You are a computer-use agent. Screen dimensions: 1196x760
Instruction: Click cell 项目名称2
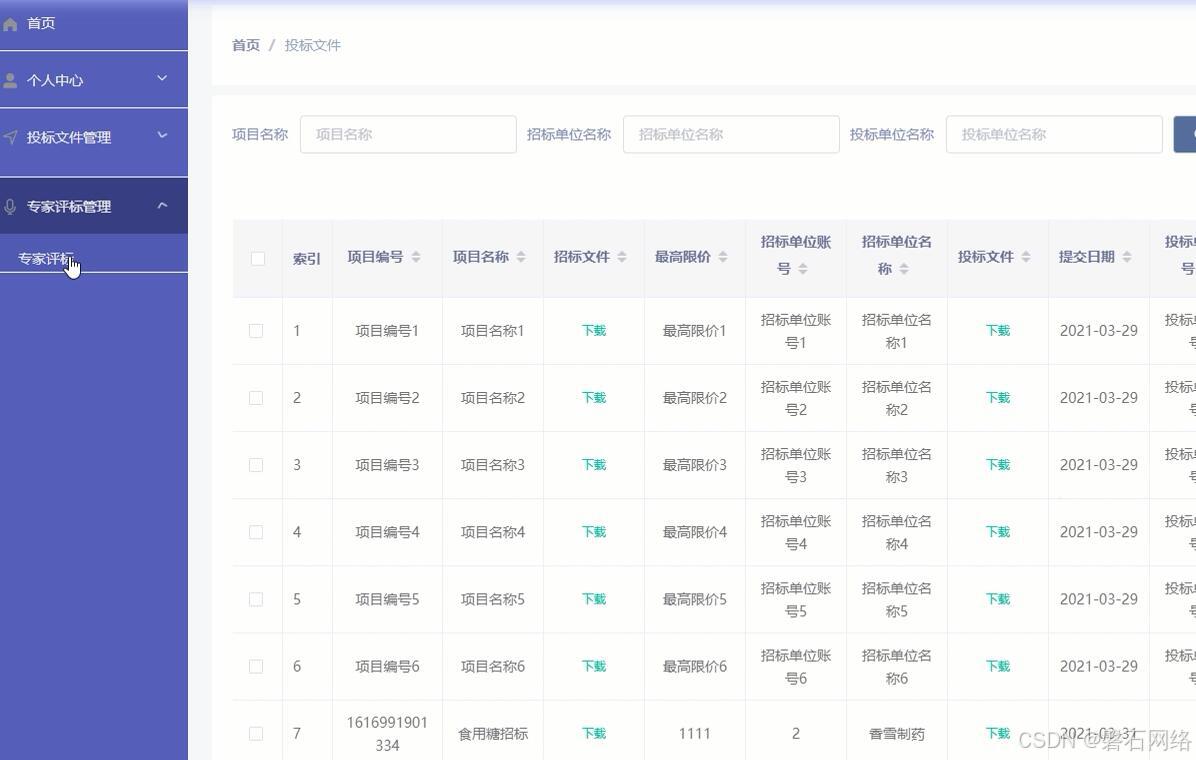tap(493, 398)
